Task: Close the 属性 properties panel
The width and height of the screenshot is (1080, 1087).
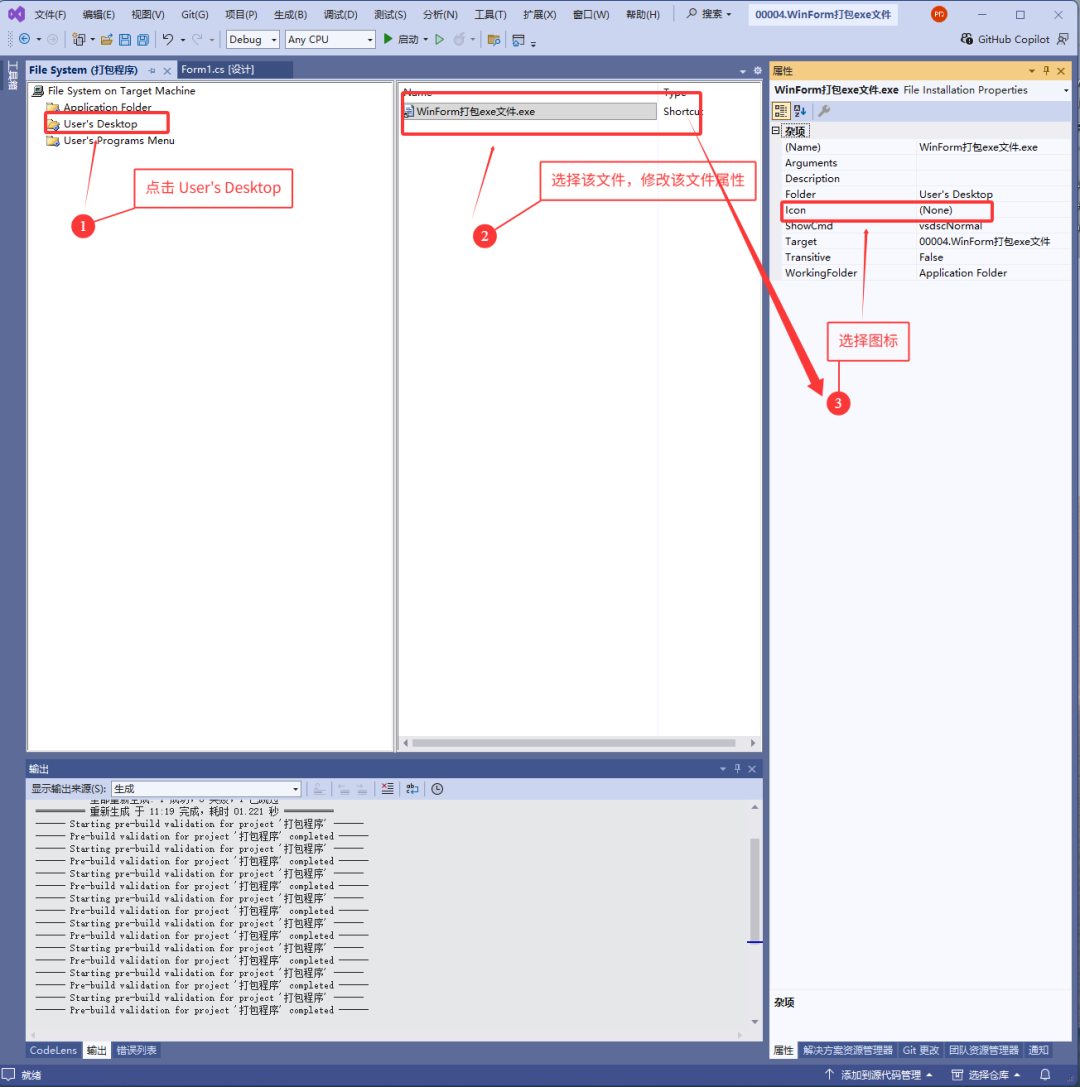Action: [x=1061, y=70]
